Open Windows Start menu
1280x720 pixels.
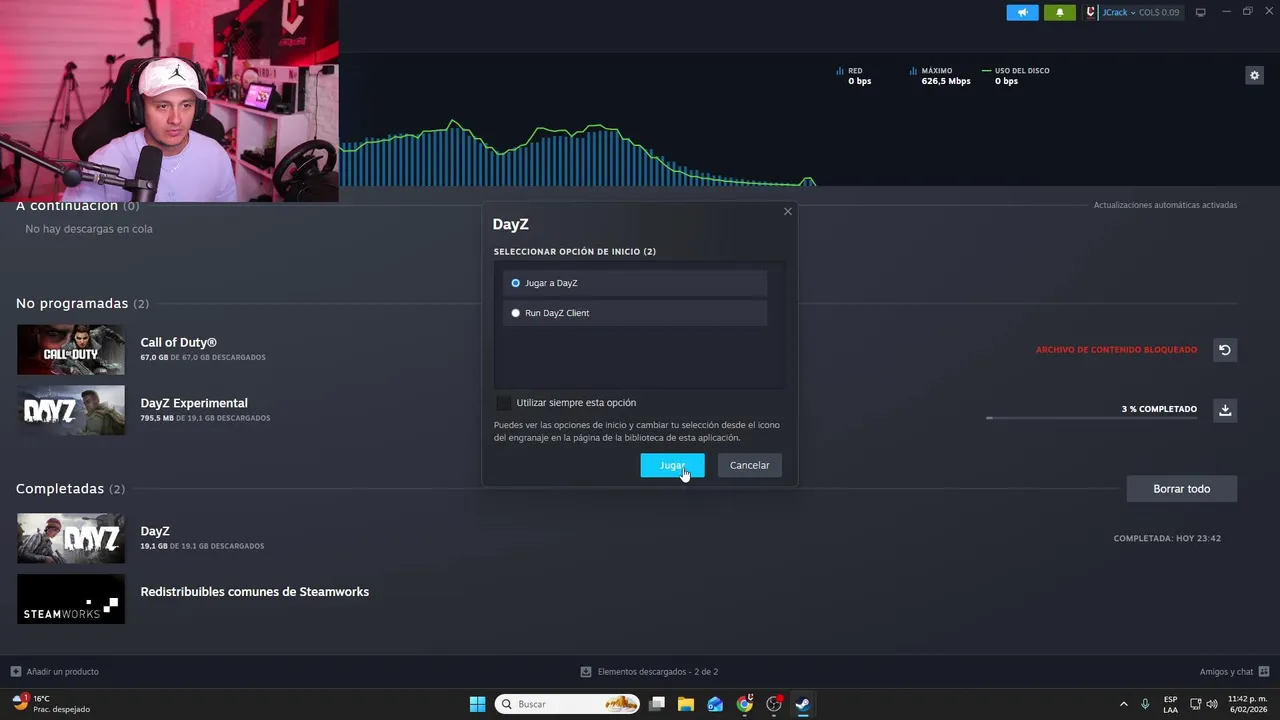[477, 704]
